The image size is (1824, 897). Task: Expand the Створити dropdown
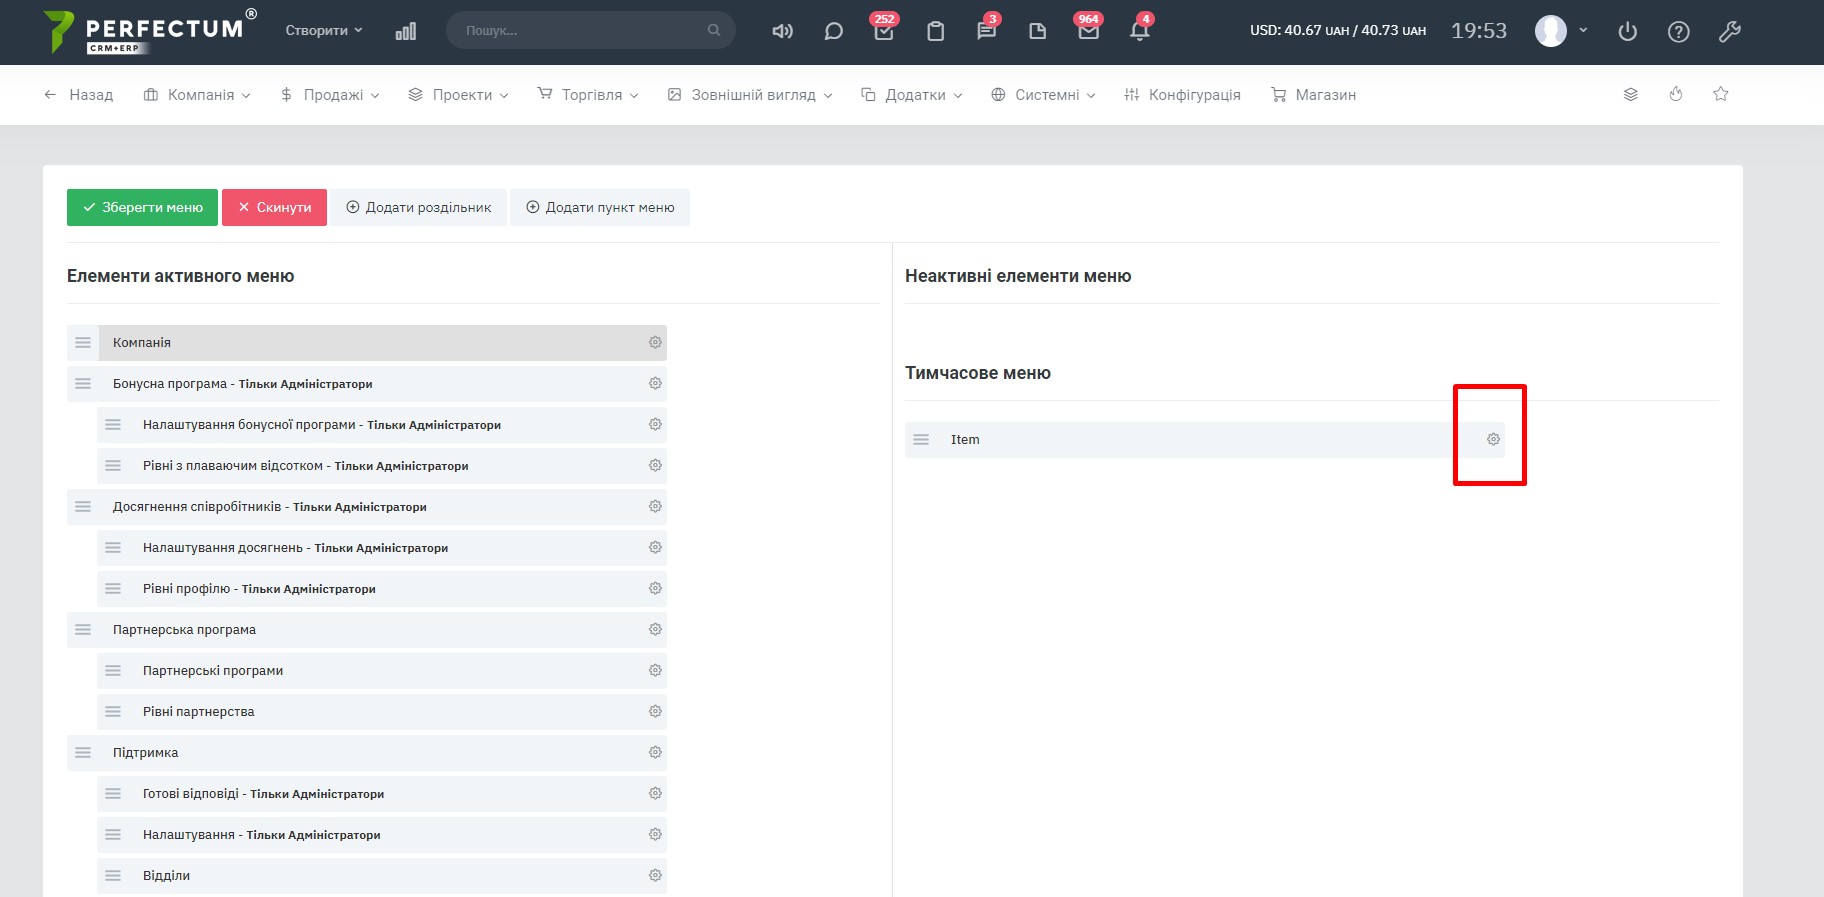click(324, 31)
